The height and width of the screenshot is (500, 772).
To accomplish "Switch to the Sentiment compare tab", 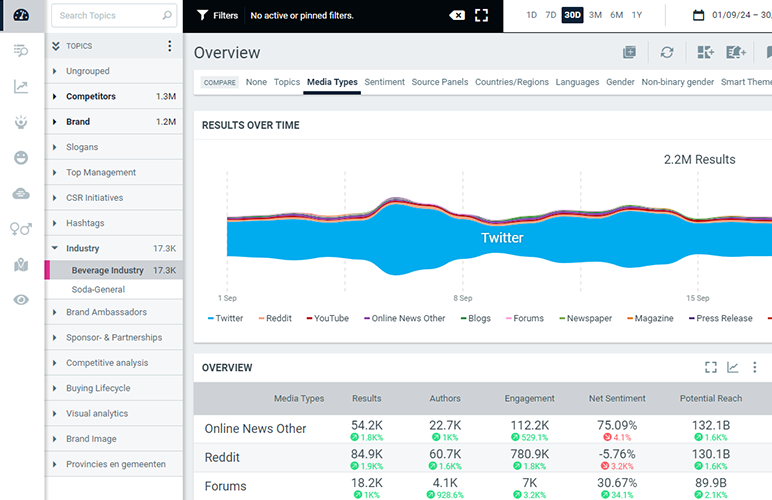I will [x=384, y=82].
